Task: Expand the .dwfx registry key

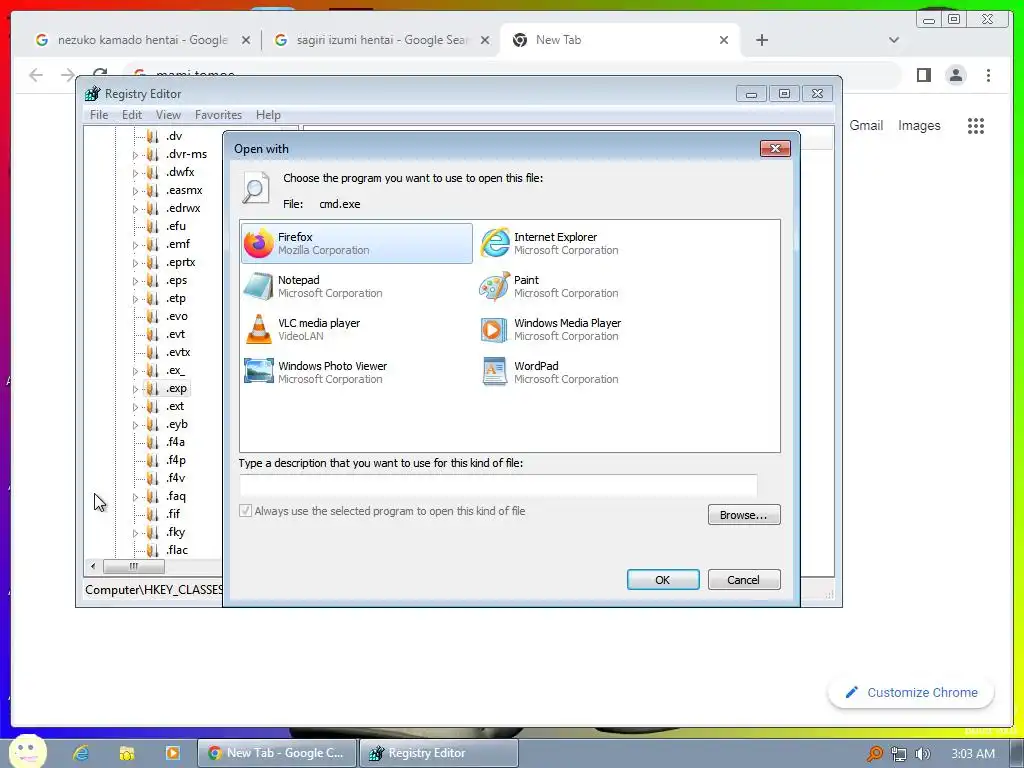Action: click(x=135, y=173)
